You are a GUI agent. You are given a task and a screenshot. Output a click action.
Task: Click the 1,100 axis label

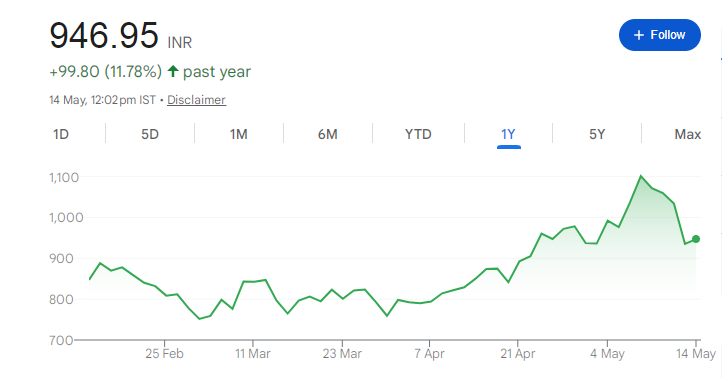point(64,177)
